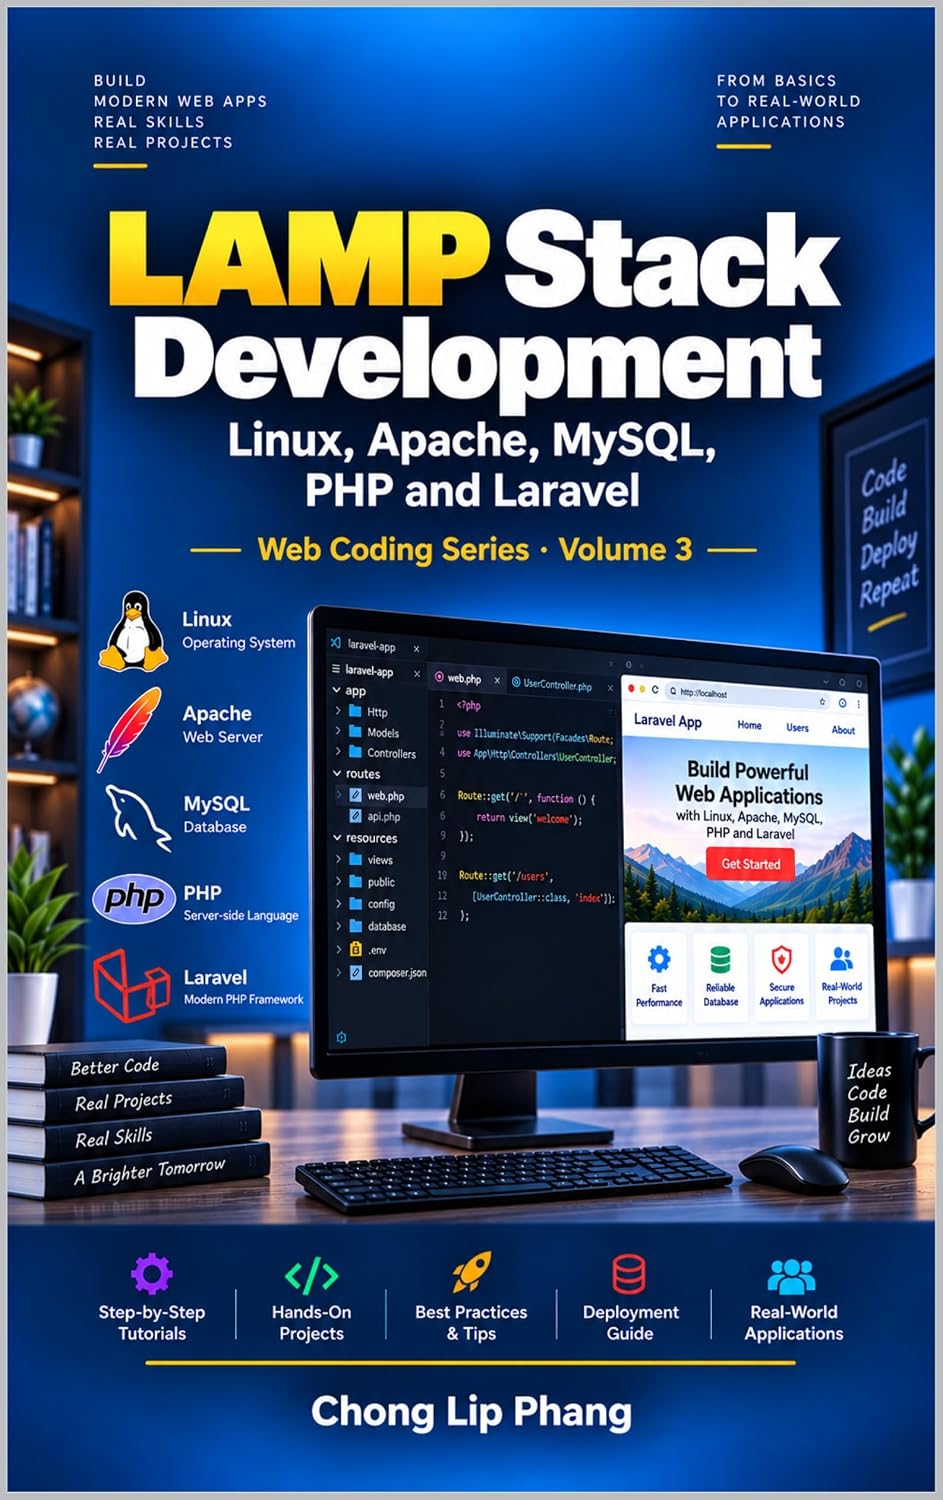Click the 'FROM BASICS' header text

(x=776, y=80)
